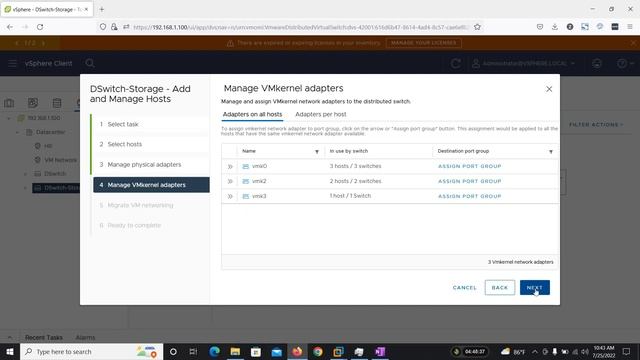Expand the vmk2 row arrow

click(230, 181)
